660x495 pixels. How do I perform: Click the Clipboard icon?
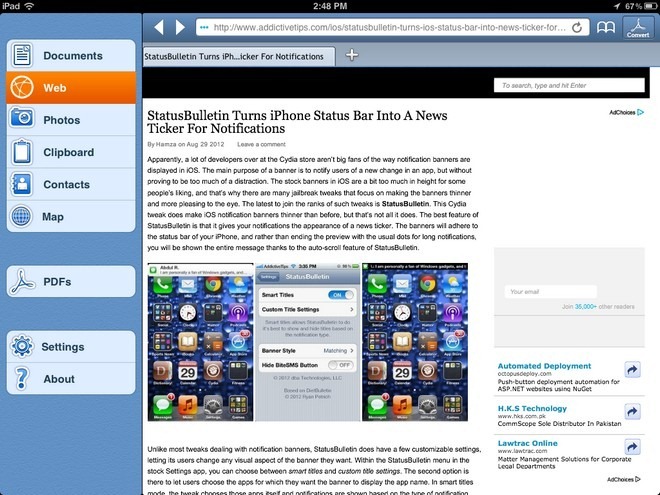coord(21,152)
